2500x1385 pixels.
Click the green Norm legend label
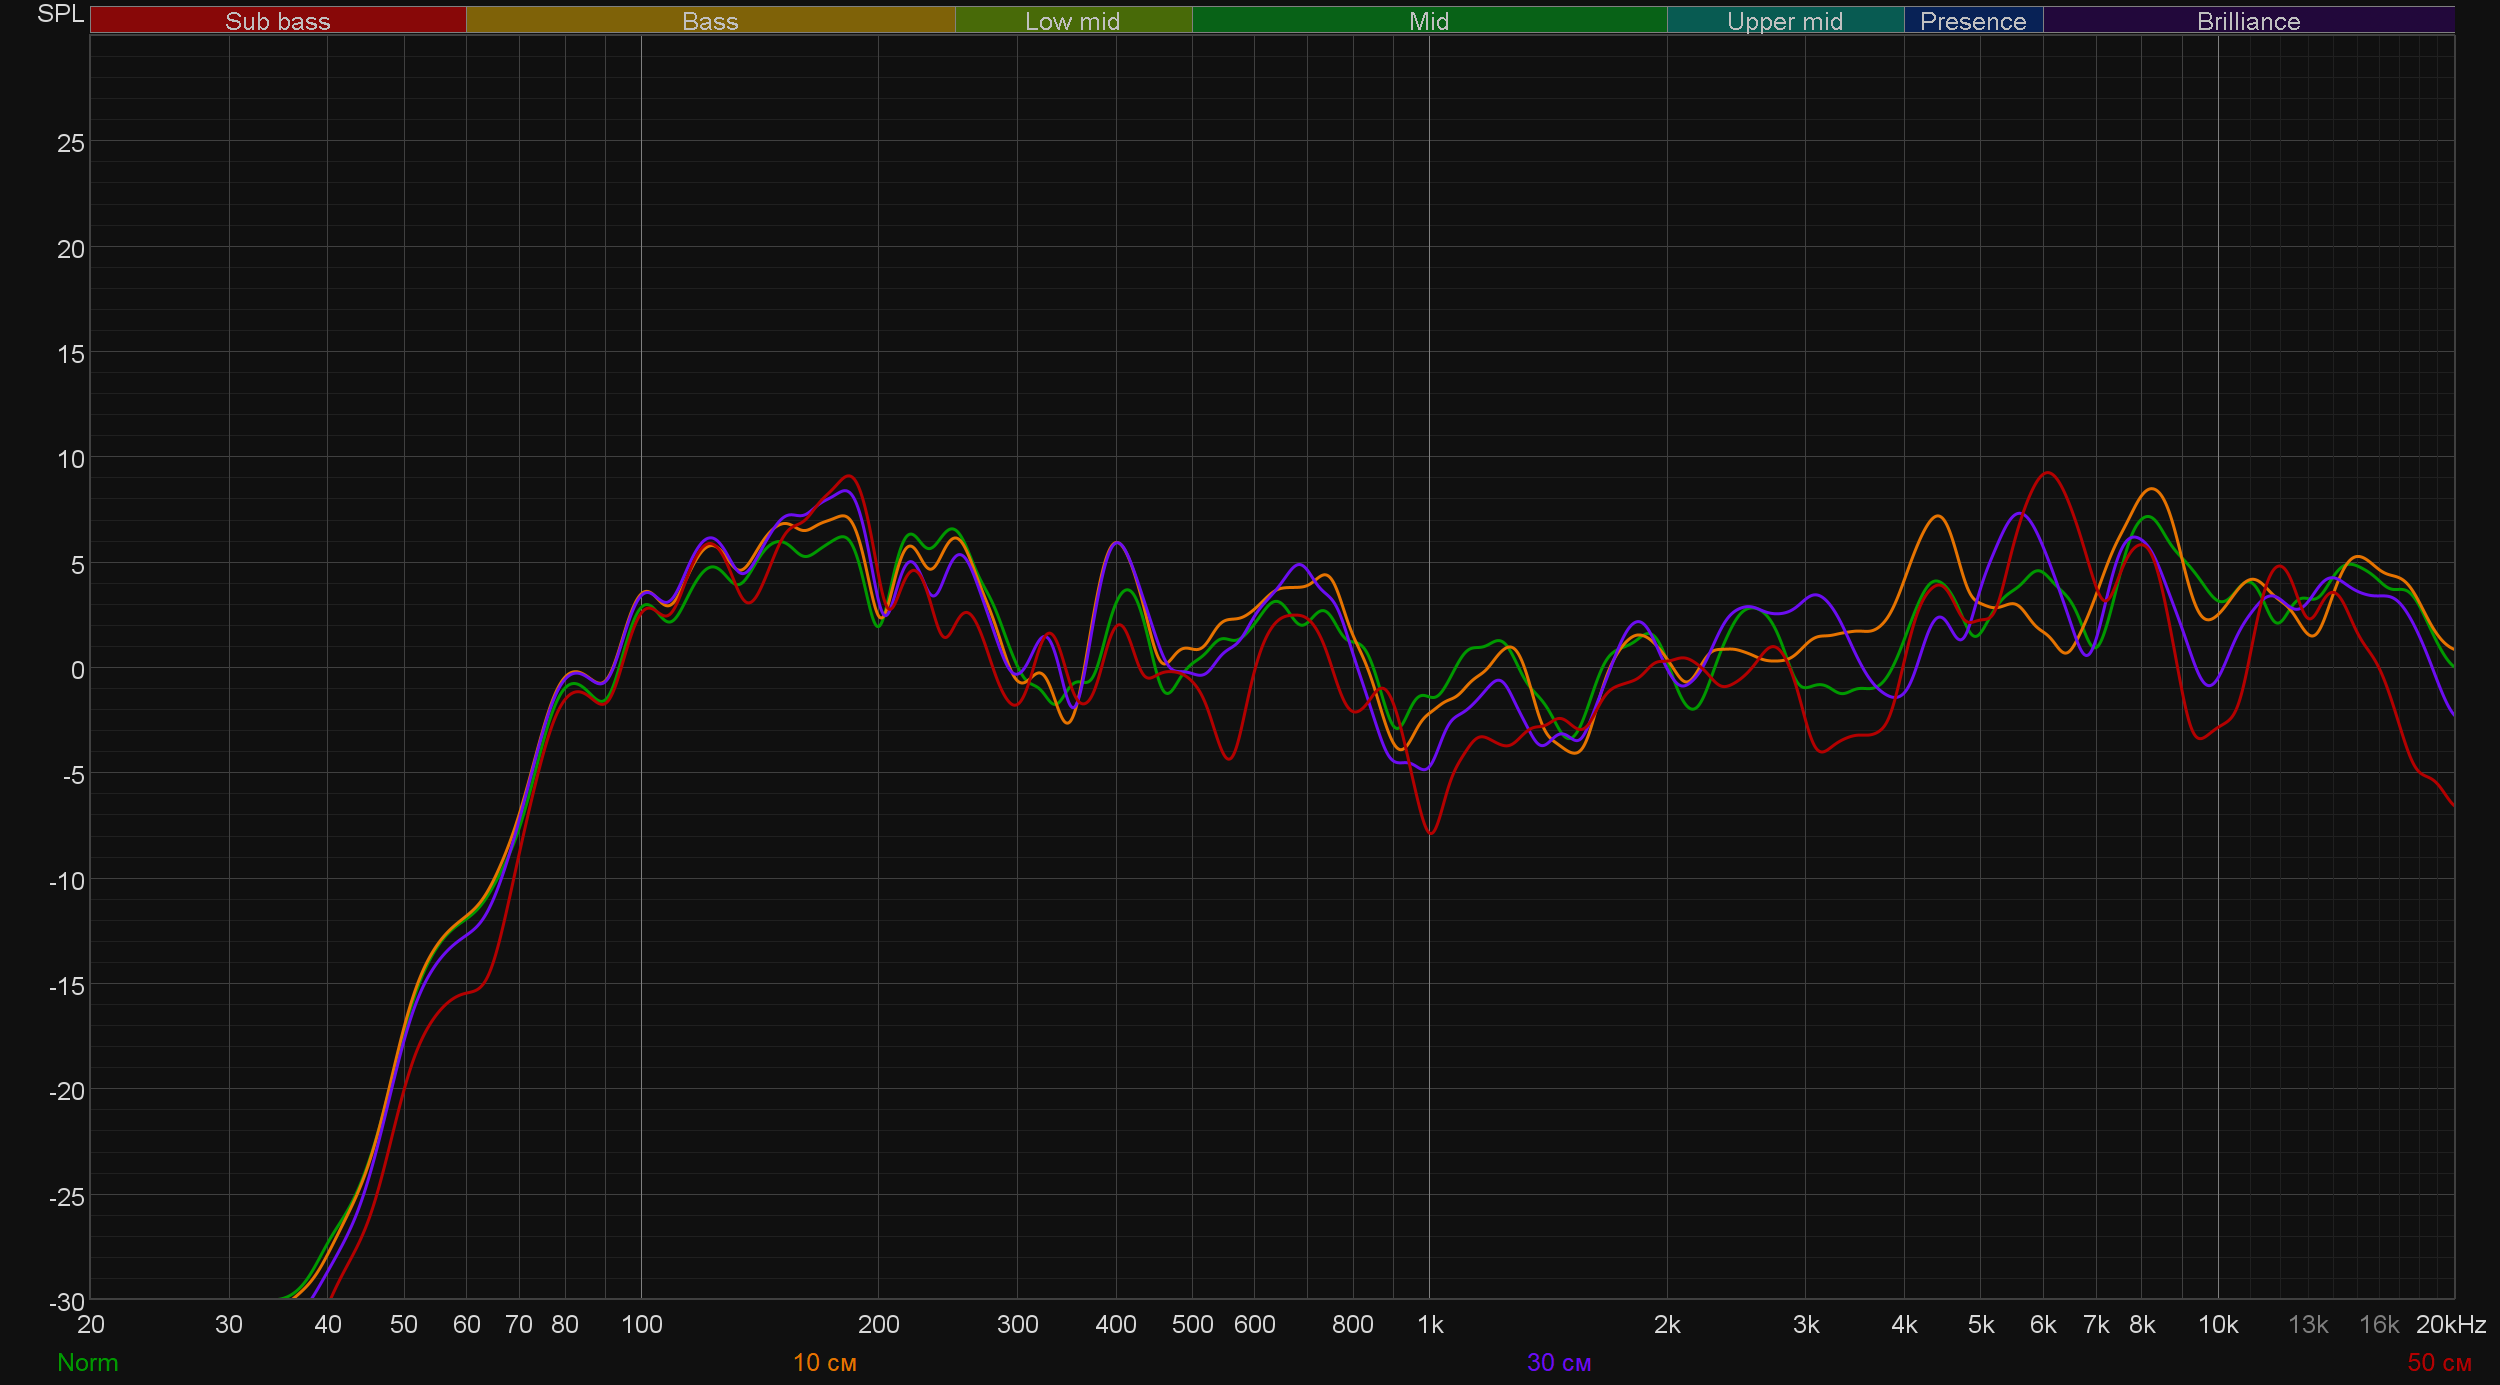(88, 1362)
